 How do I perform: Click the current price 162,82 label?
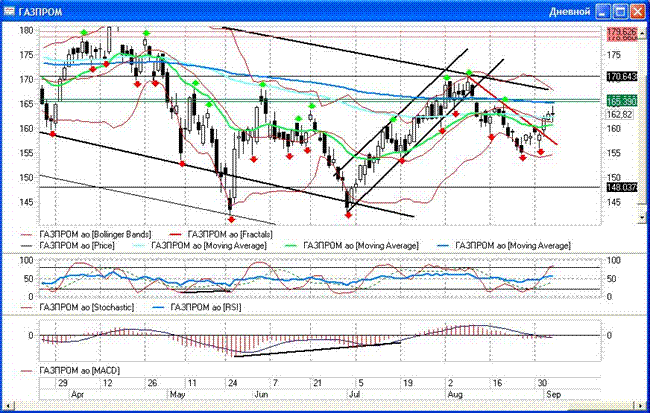pos(621,114)
